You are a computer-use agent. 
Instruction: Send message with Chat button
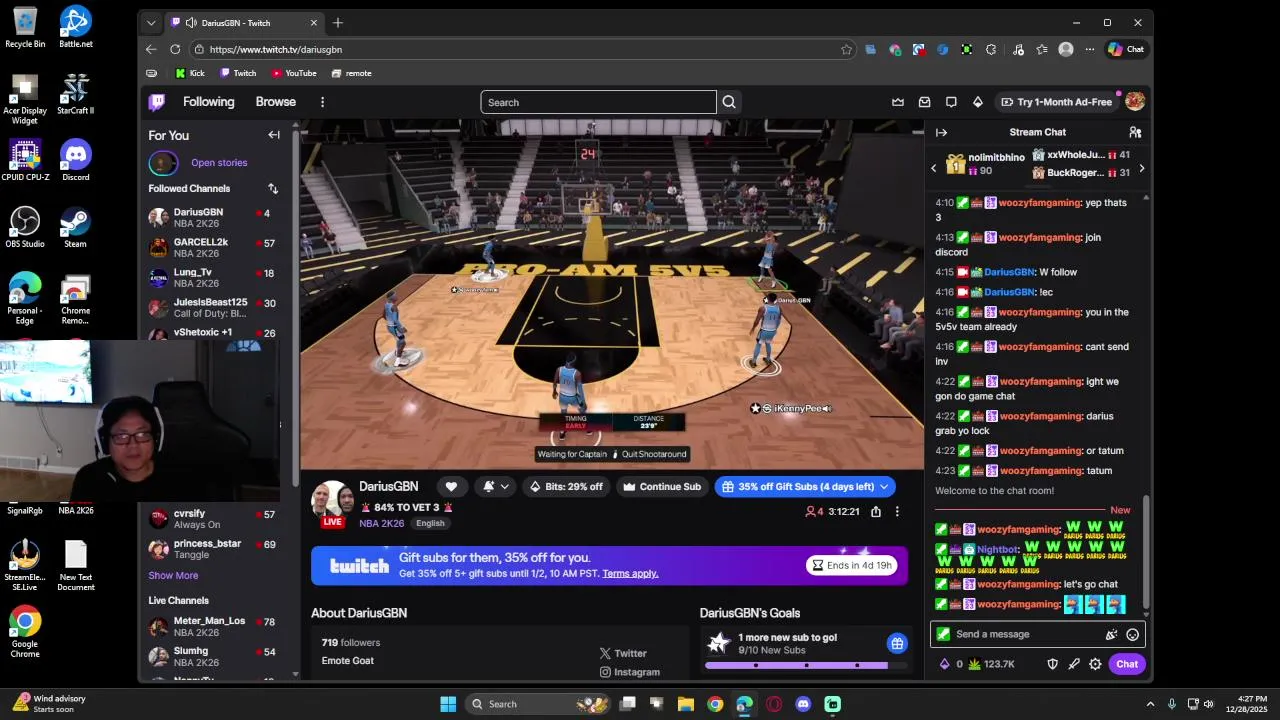[1127, 664]
